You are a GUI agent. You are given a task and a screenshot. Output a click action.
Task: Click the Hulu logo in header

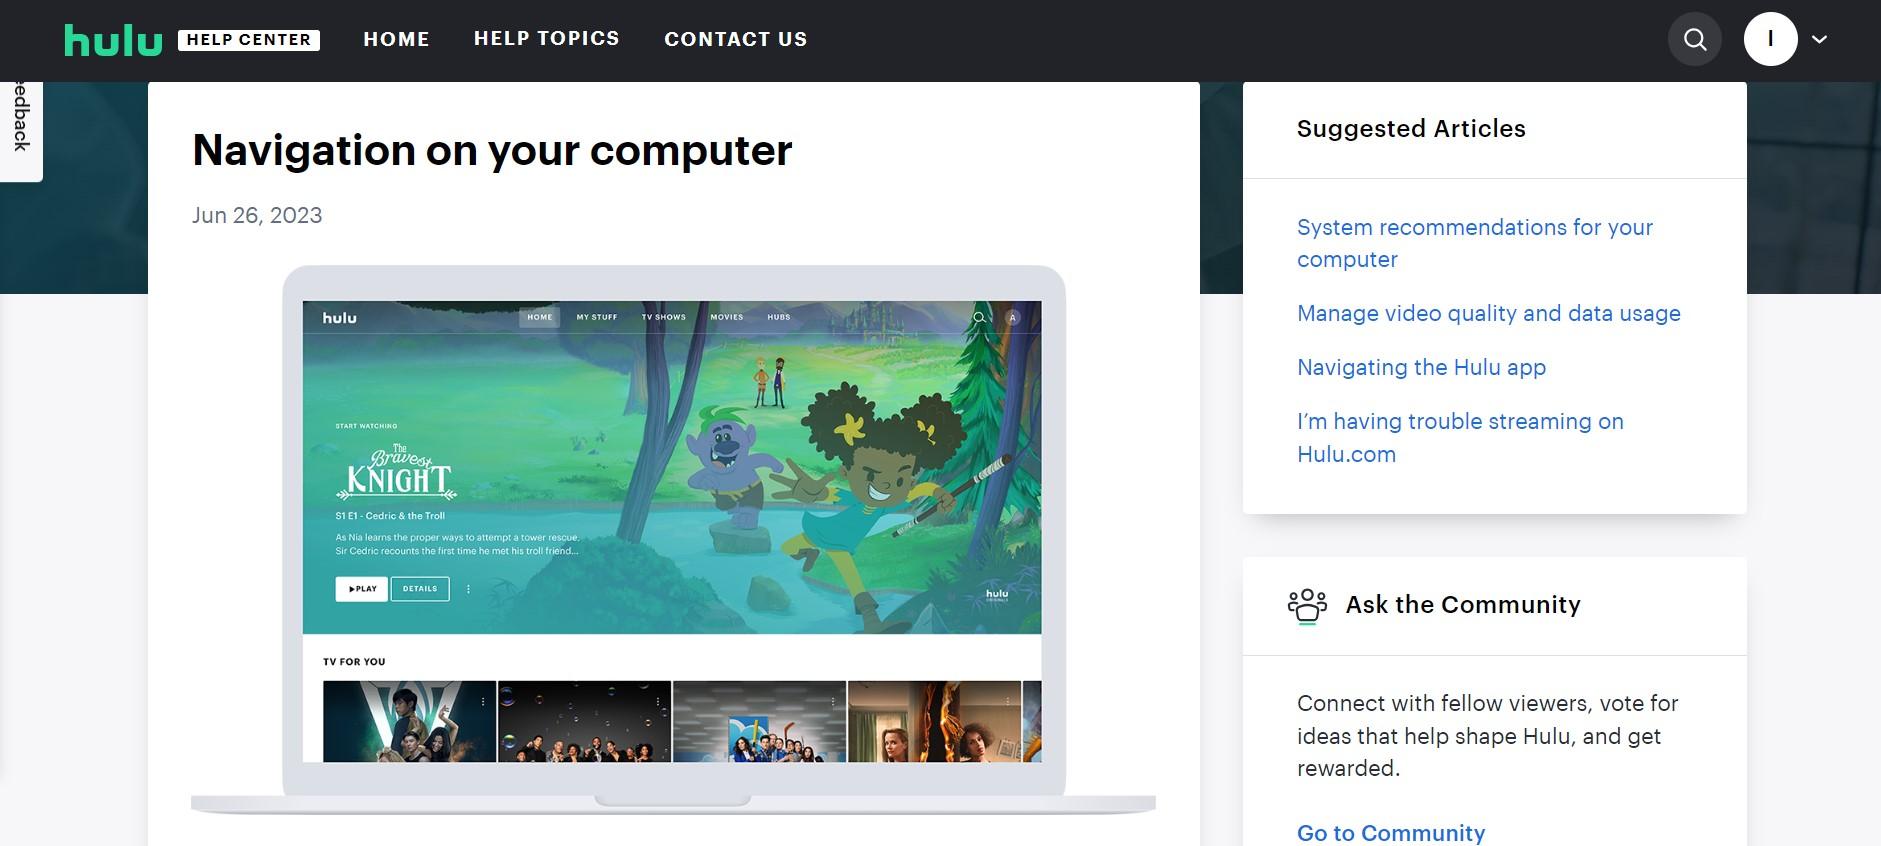(113, 40)
